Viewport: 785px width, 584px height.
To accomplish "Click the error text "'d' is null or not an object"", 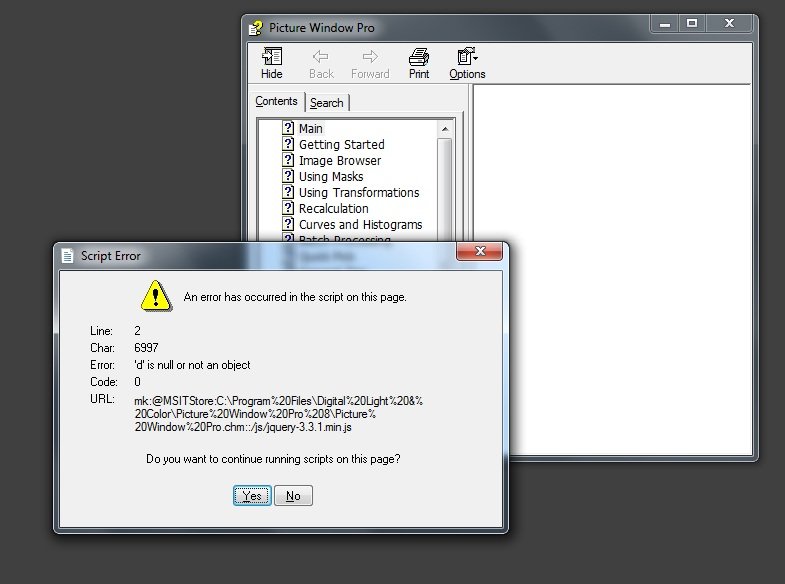I will coord(192,365).
